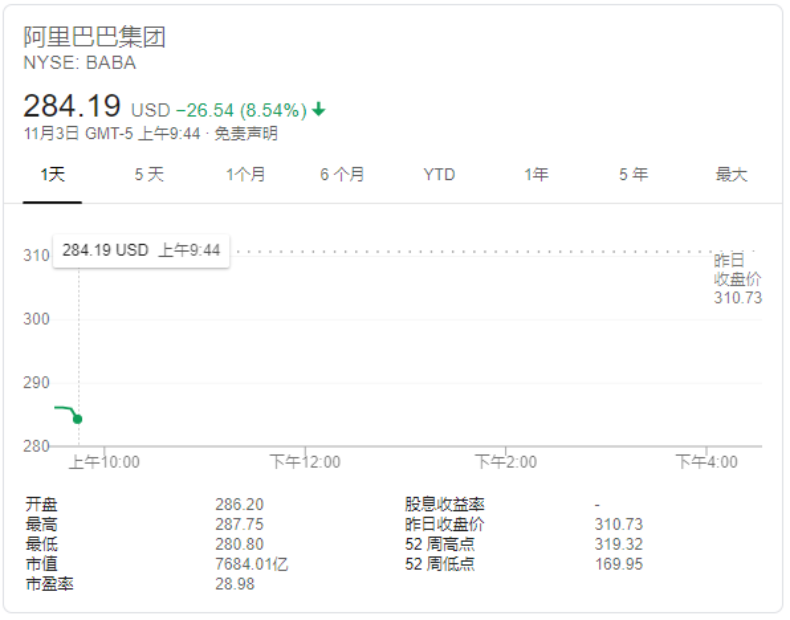The width and height of the screenshot is (790, 620).
Task: Click the −26.54 (8.54%) change value
Action: click(241, 110)
